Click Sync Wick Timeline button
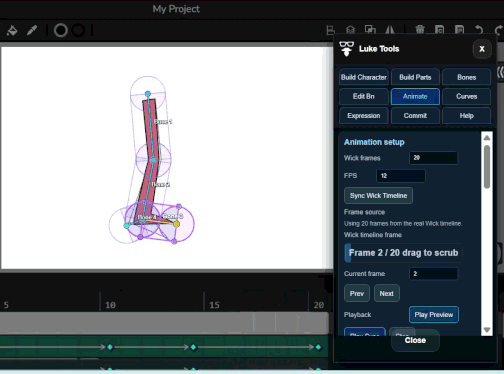This screenshot has height=374, width=504. [x=378, y=196]
